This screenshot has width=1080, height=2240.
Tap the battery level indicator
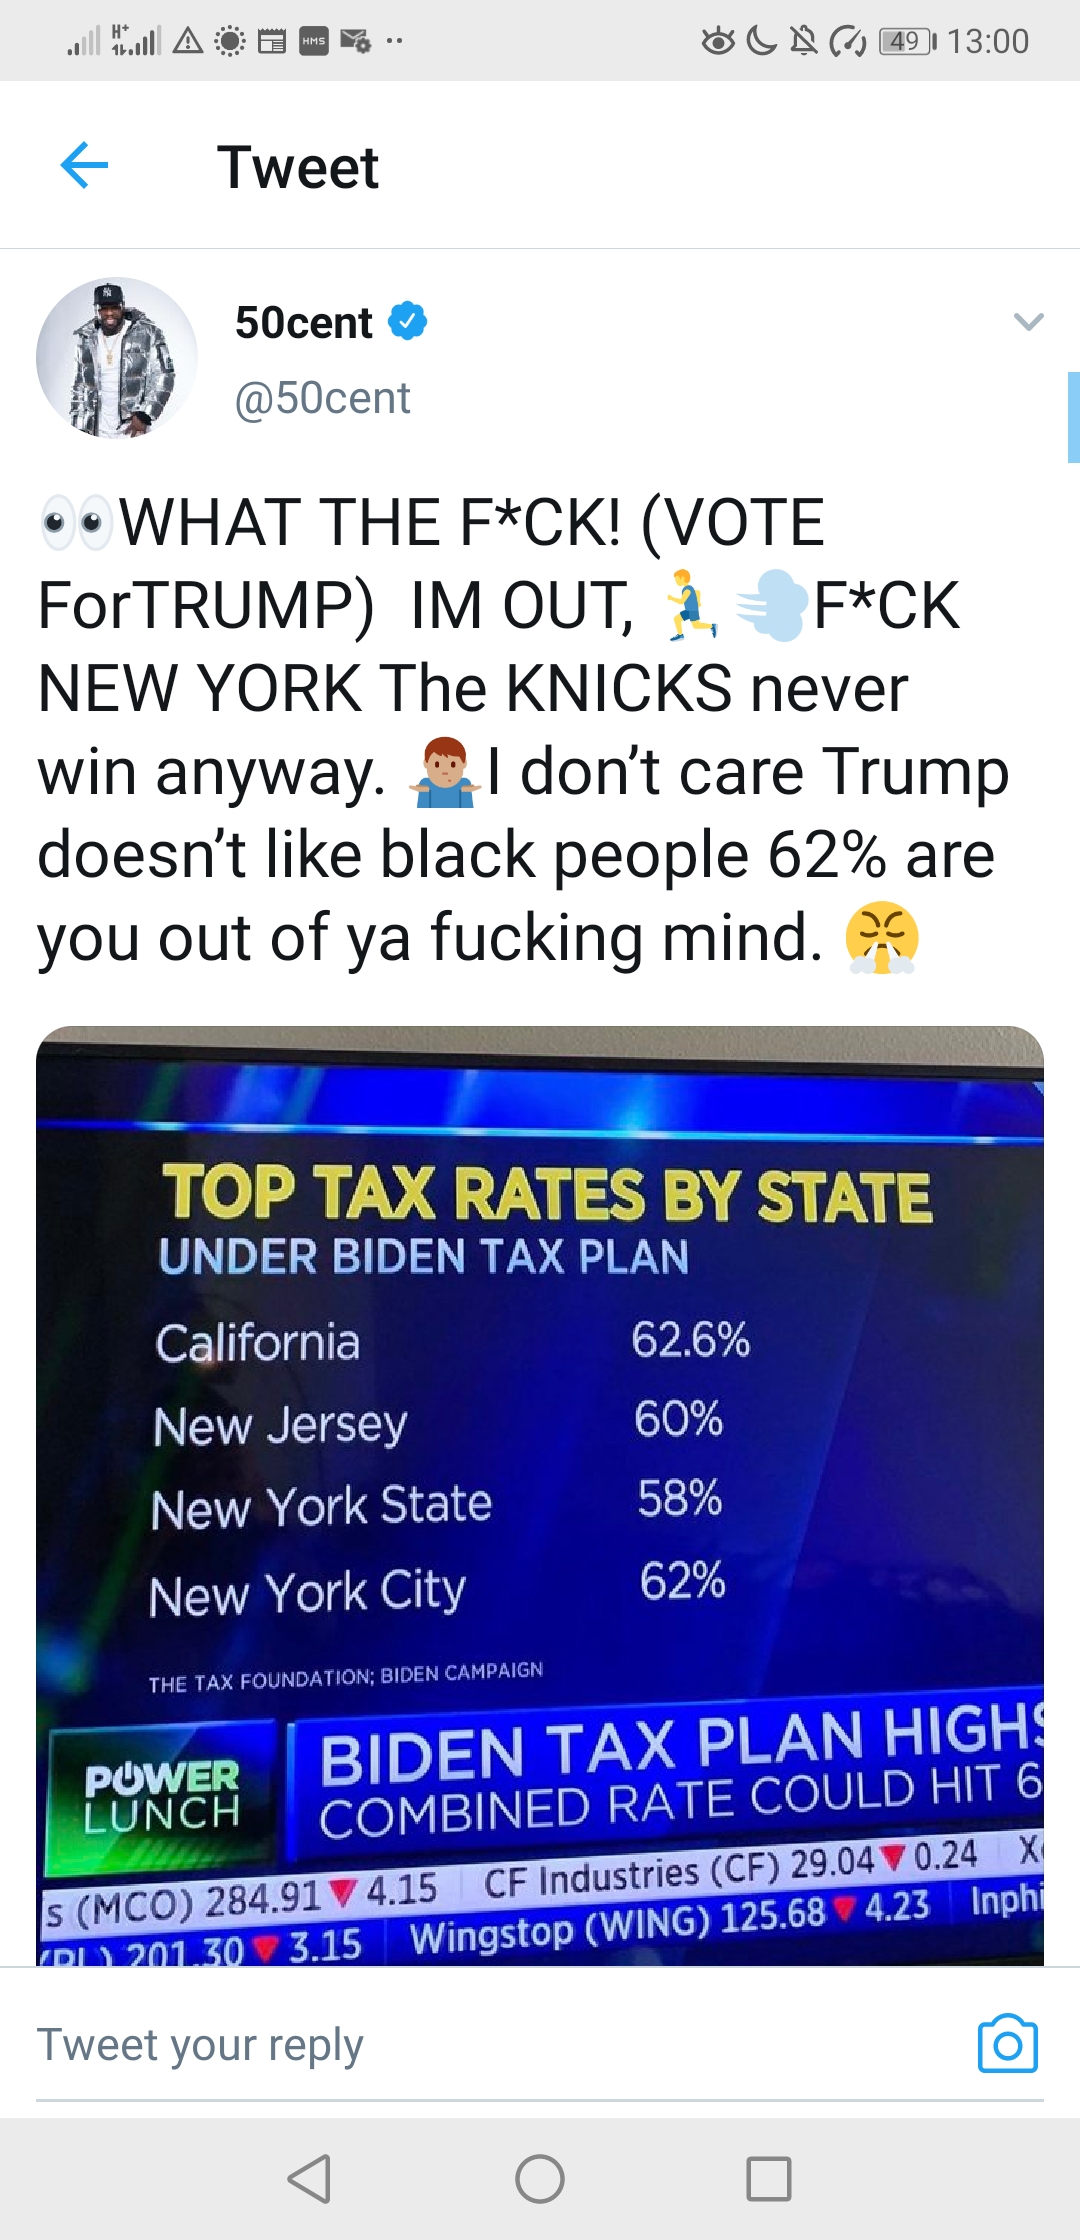(907, 41)
